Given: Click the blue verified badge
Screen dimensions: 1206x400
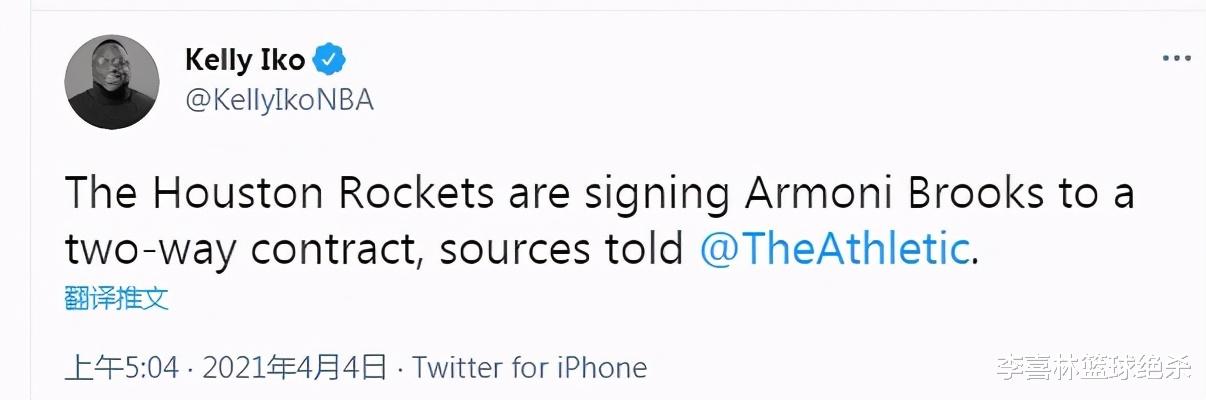Looking at the screenshot, I should (x=330, y=60).
